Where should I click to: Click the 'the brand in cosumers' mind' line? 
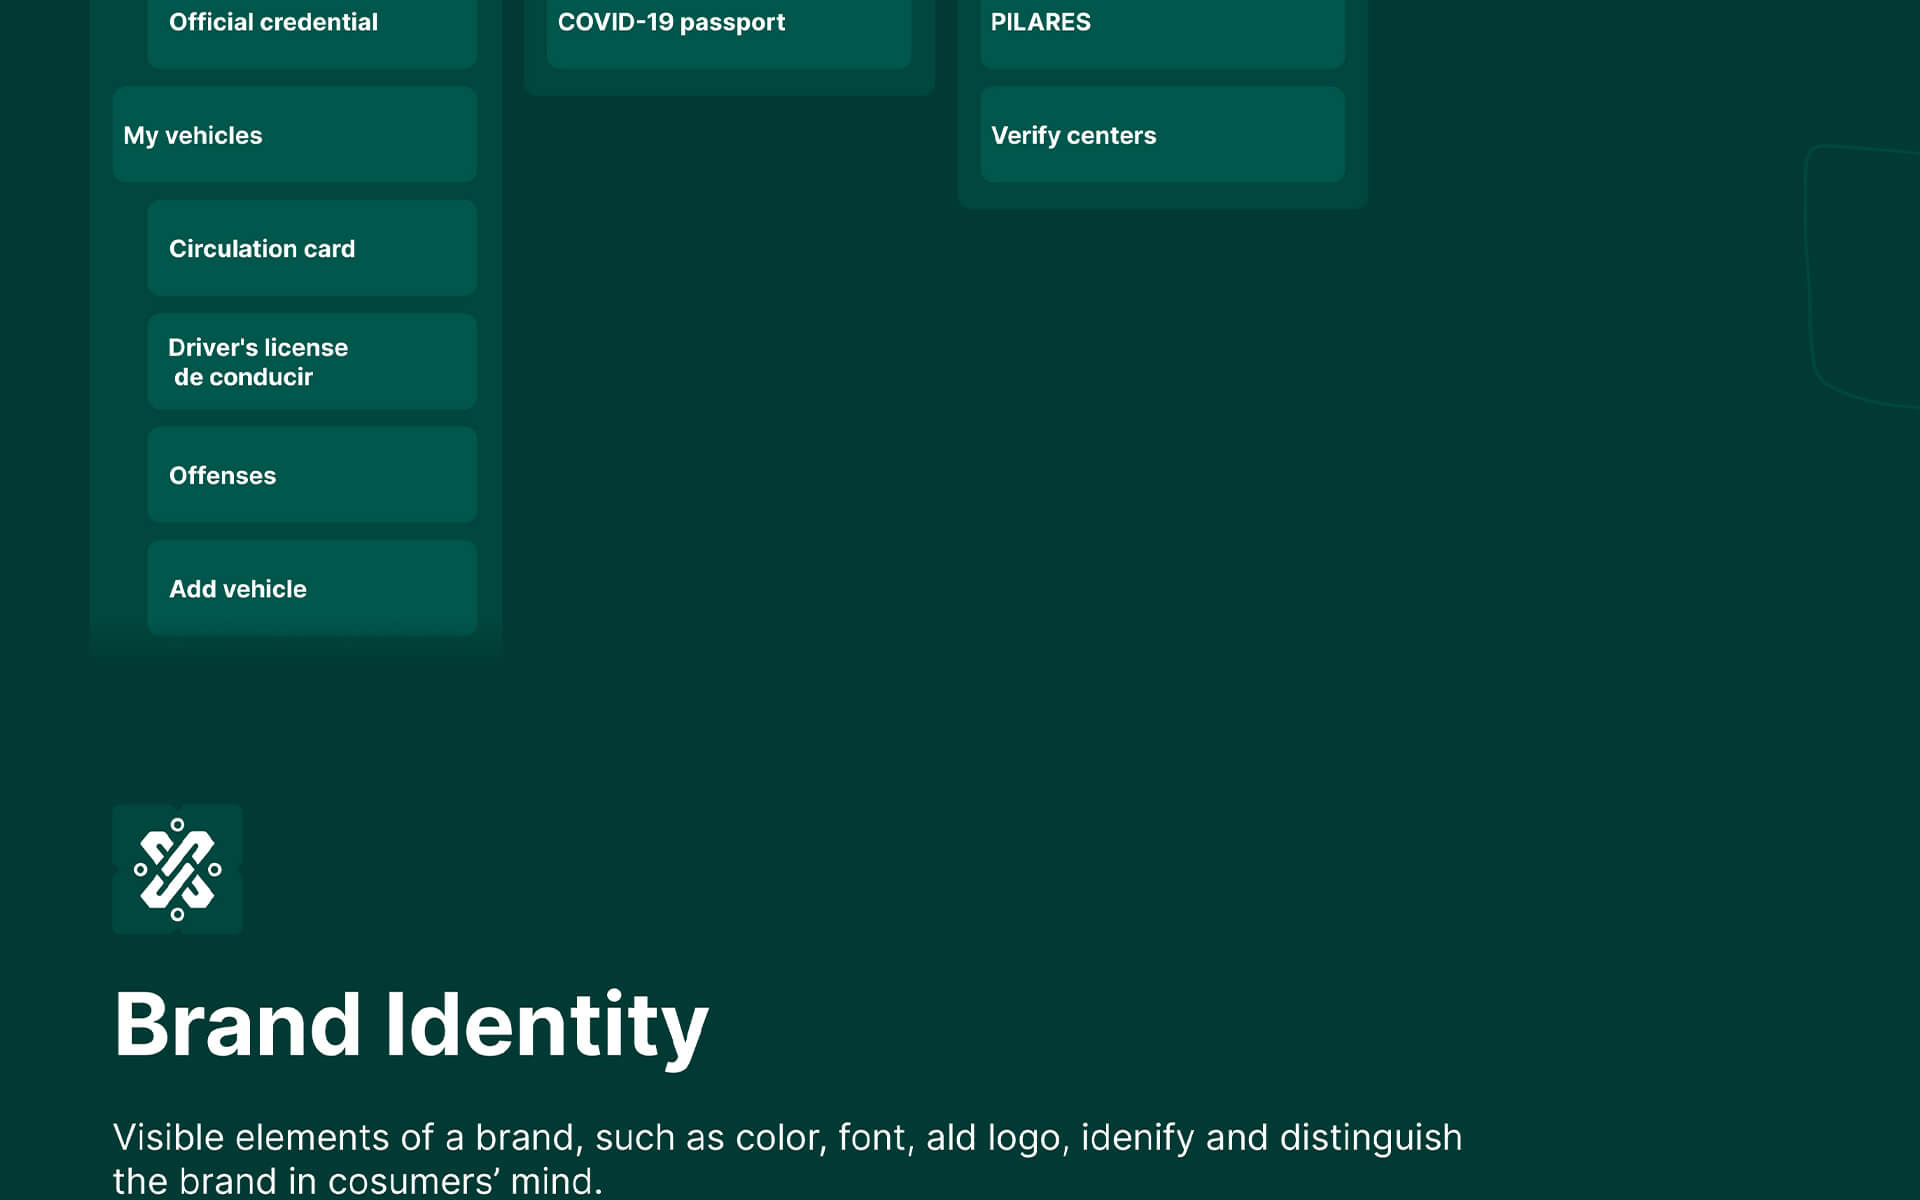click(x=357, y=1181)
